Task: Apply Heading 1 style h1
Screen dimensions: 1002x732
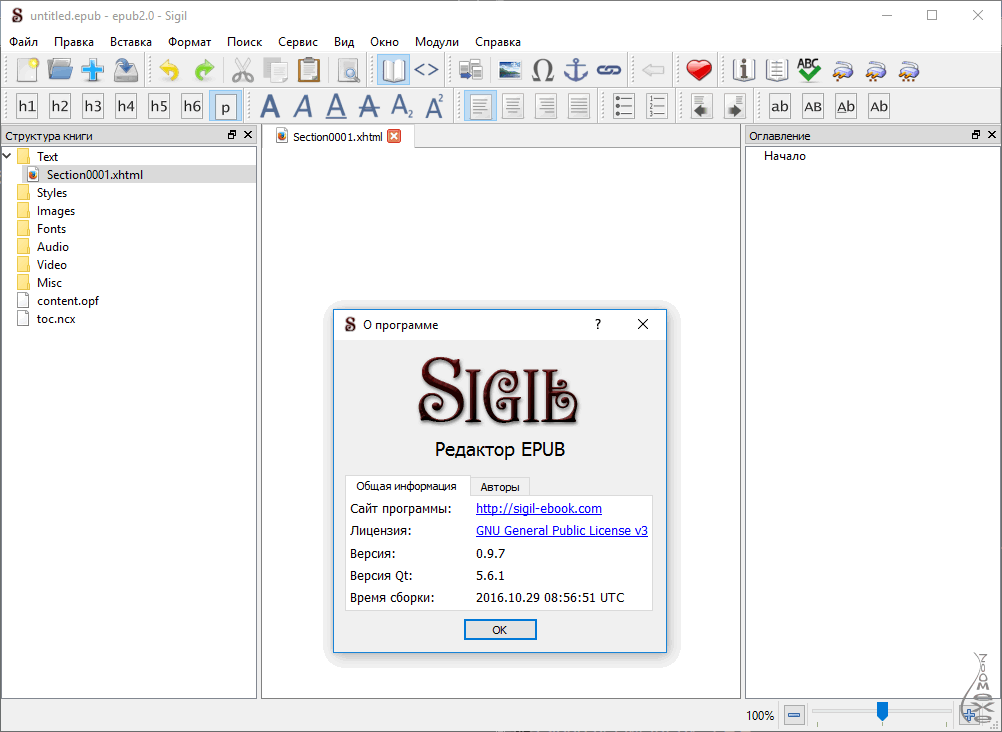Action: click(x=27, y=106)
